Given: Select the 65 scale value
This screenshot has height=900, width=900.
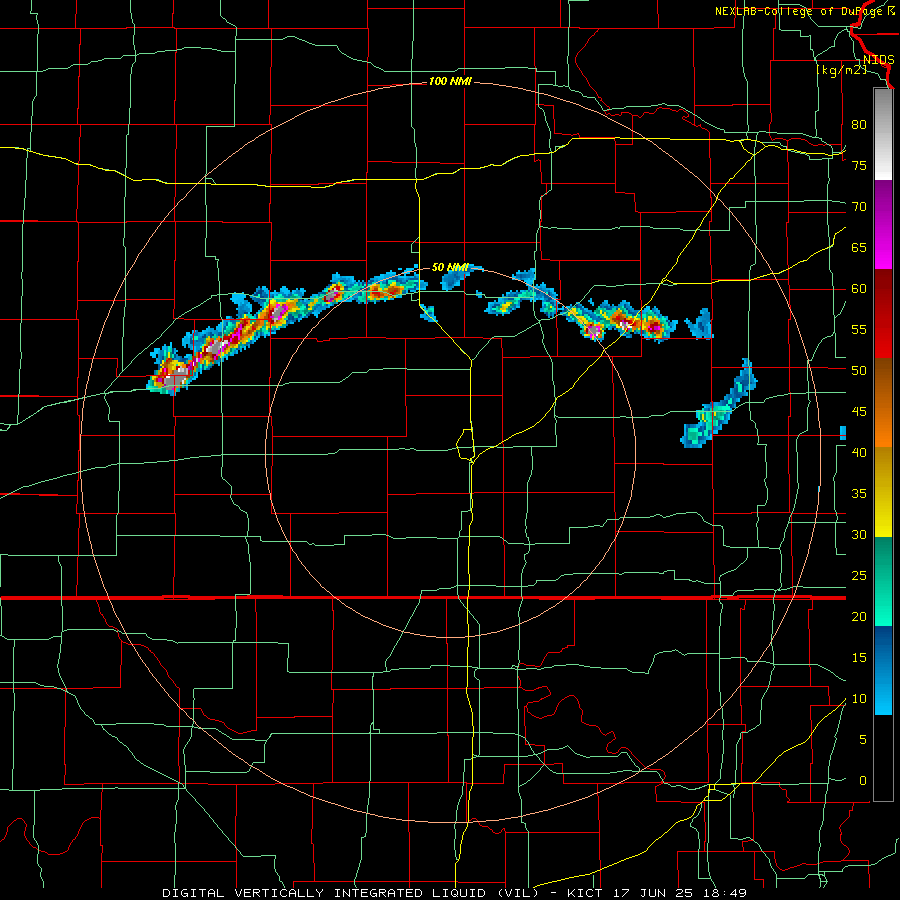Looking at the screenshot, I should (x=859, y=247).
